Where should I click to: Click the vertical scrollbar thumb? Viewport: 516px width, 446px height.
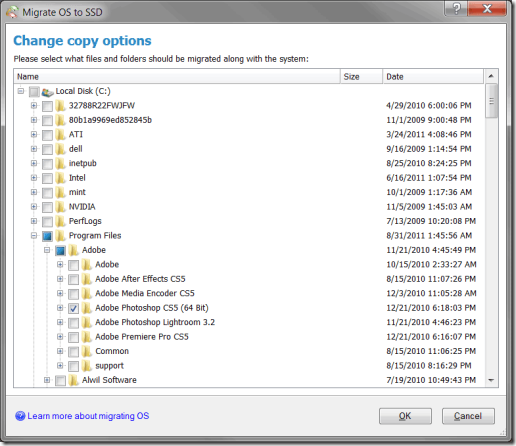point(491,101)
